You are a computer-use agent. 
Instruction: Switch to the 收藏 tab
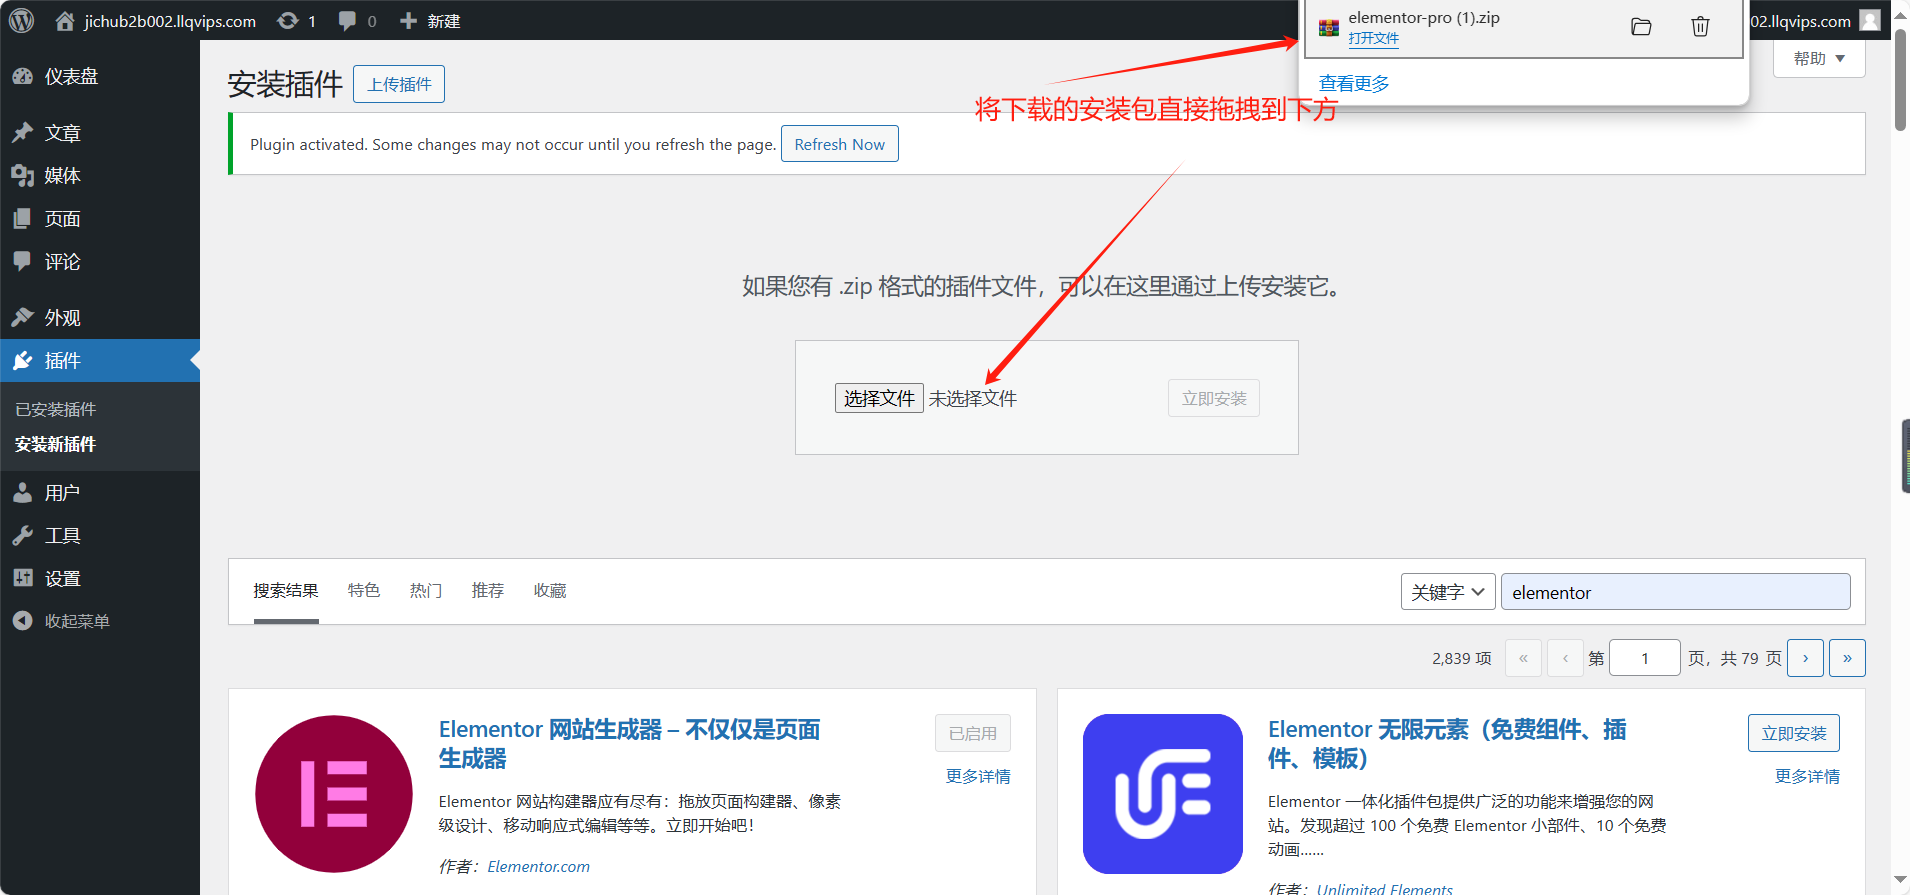pyautogui.click(x=550, y=591)
